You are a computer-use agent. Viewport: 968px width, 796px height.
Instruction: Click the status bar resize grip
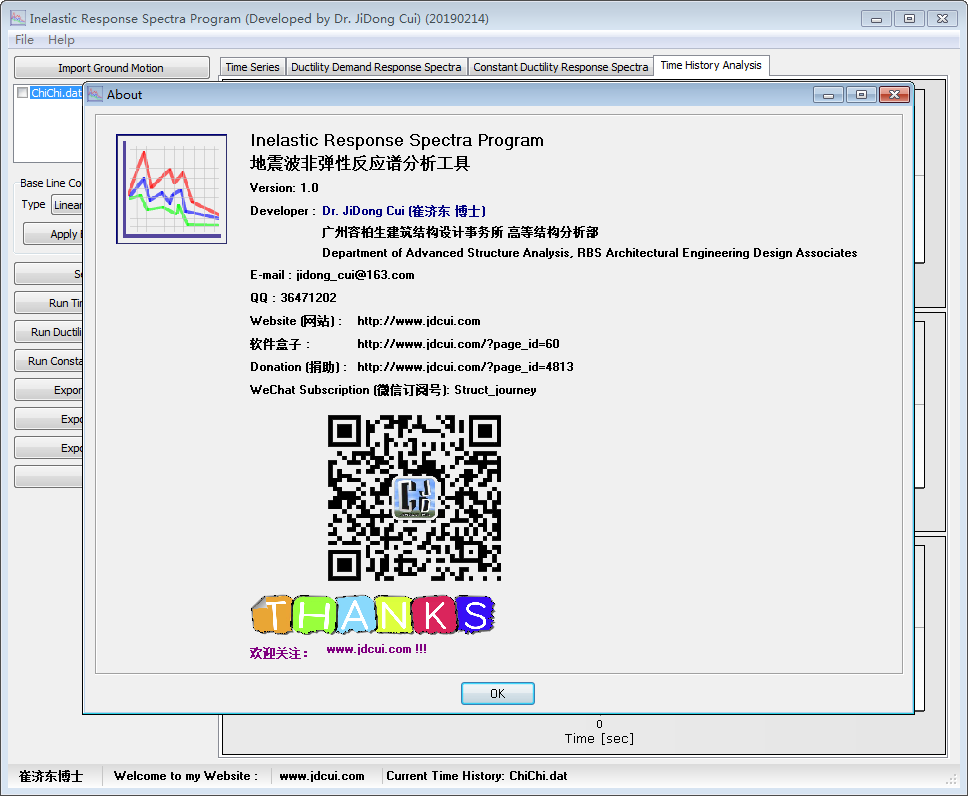coord(951,780)
